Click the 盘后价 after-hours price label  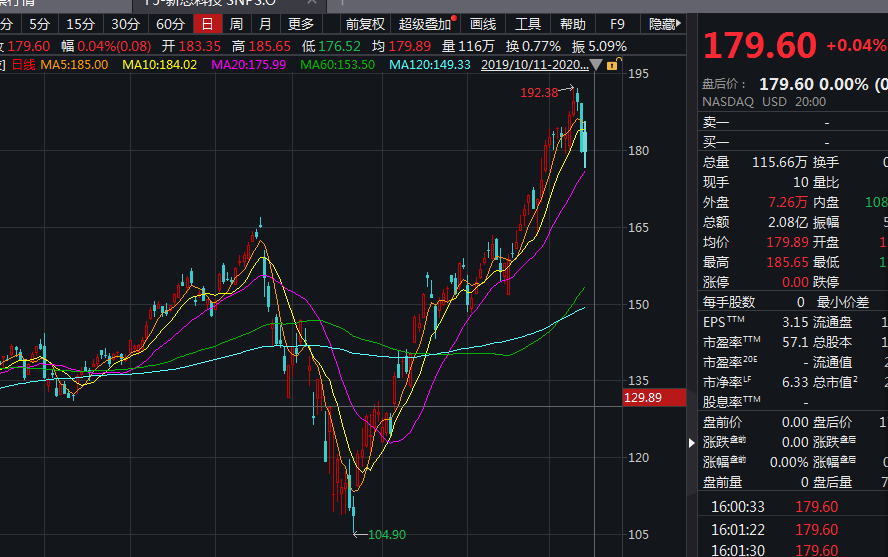coord(724,84)
